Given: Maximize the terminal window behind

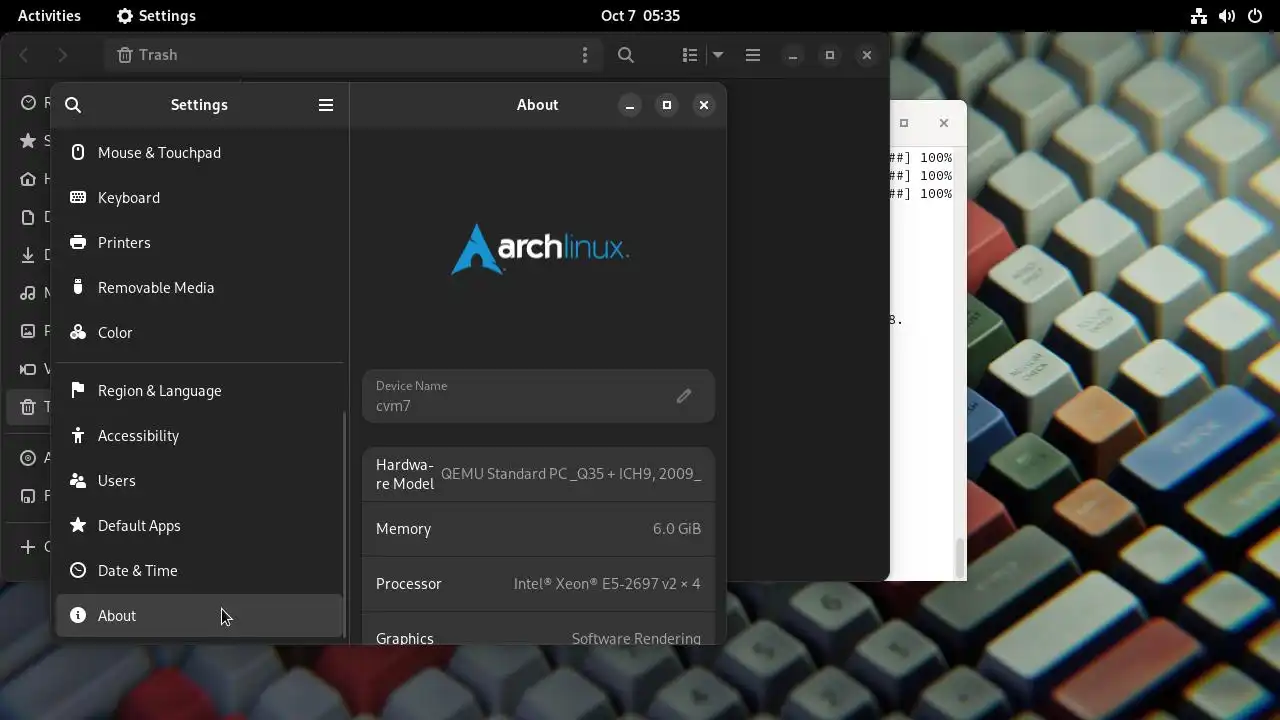Looking at the screenshot, I should pos(904,123).
